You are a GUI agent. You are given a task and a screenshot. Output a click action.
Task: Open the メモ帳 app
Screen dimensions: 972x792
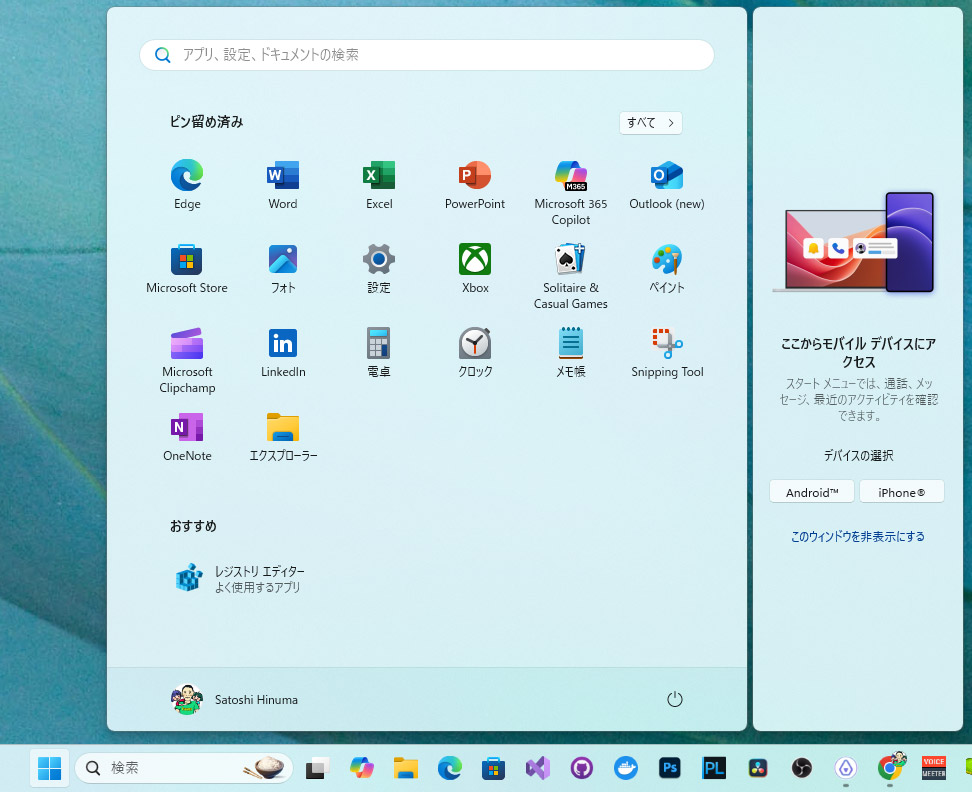pyautogui.click(x=571, y=353)
